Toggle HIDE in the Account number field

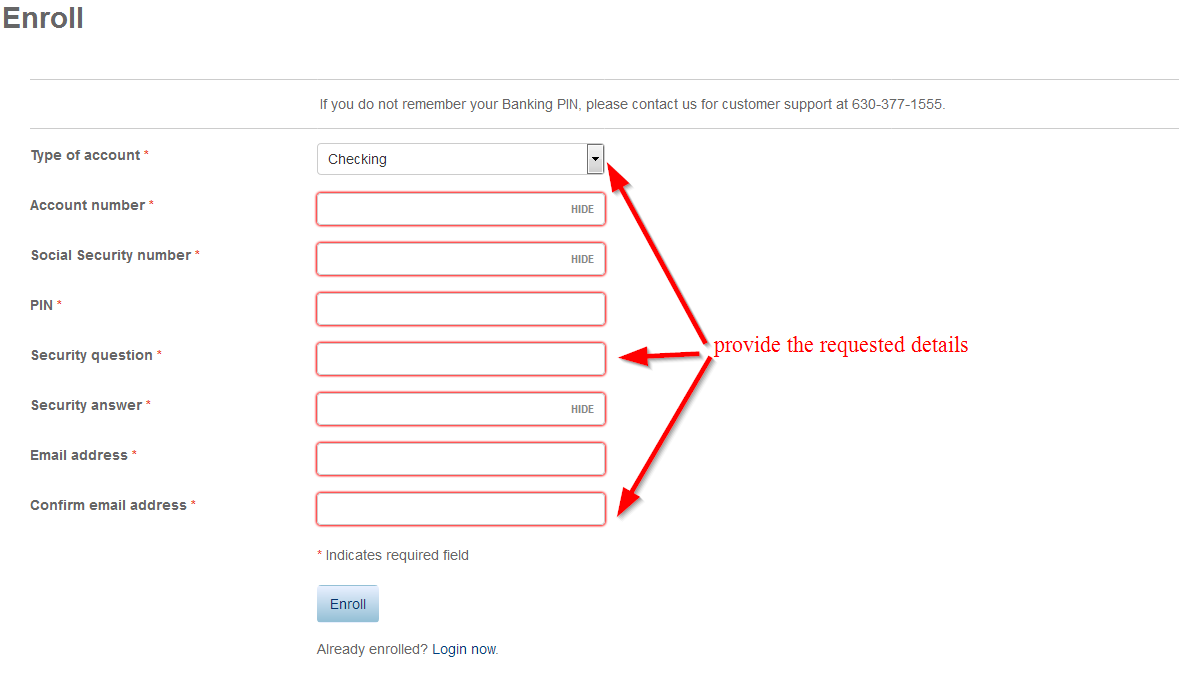pyautogui.click(x=582, y=210)
